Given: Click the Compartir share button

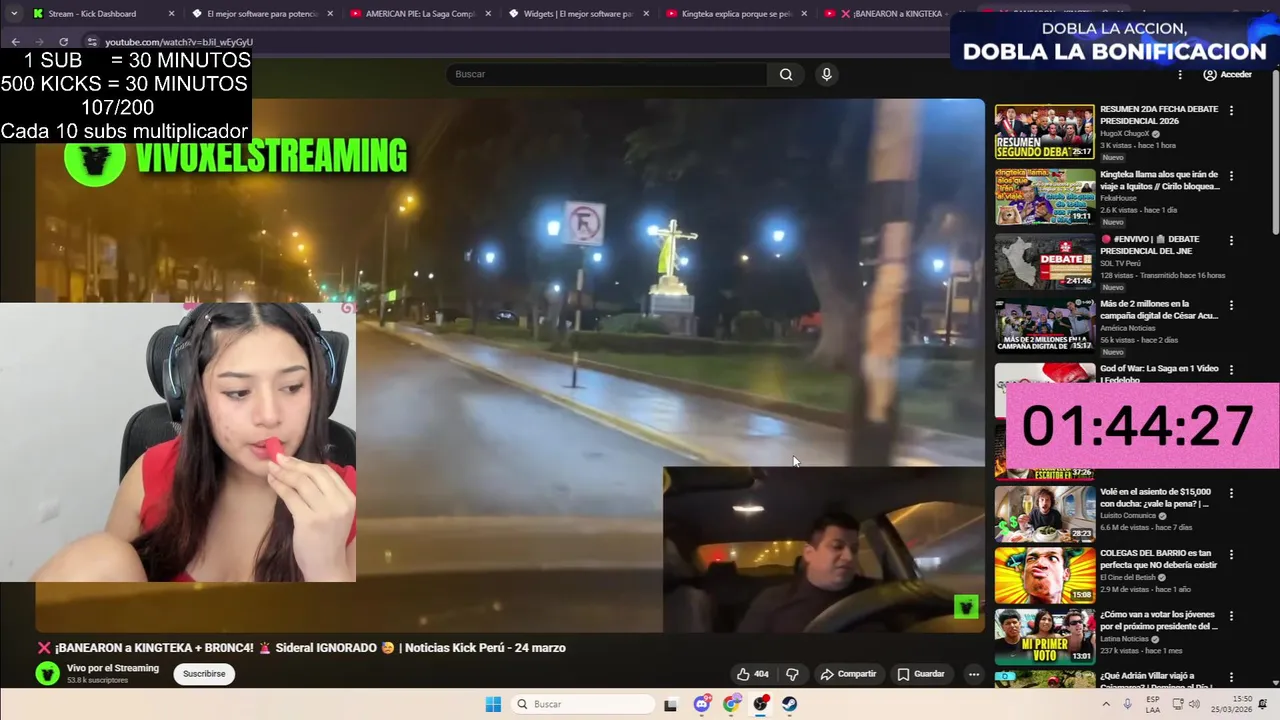Looking at the screenshot, I should point(848,674).
